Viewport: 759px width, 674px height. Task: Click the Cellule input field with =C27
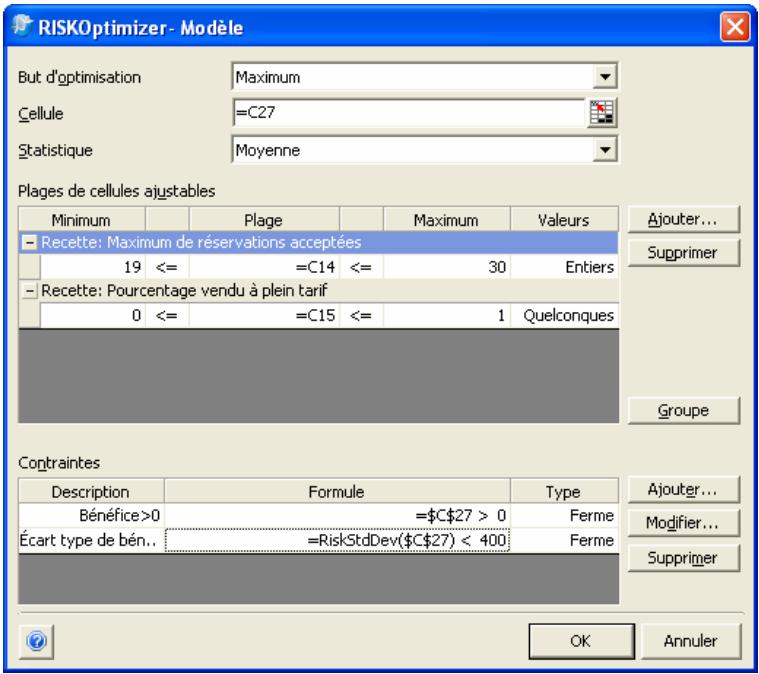pos(409,113)
